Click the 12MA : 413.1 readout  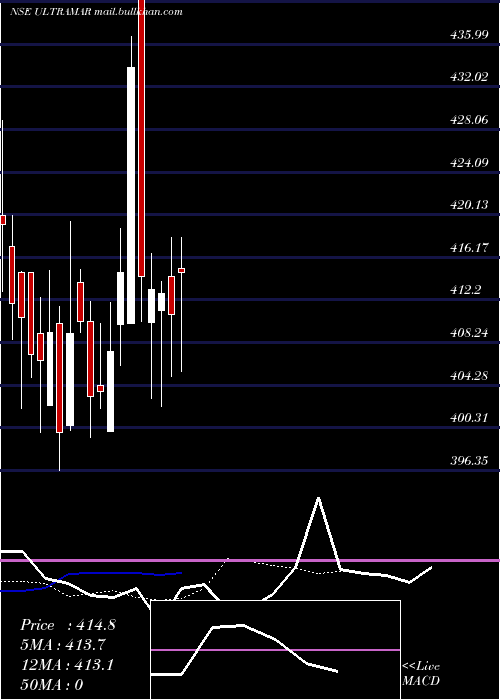(x=67, y=665)
